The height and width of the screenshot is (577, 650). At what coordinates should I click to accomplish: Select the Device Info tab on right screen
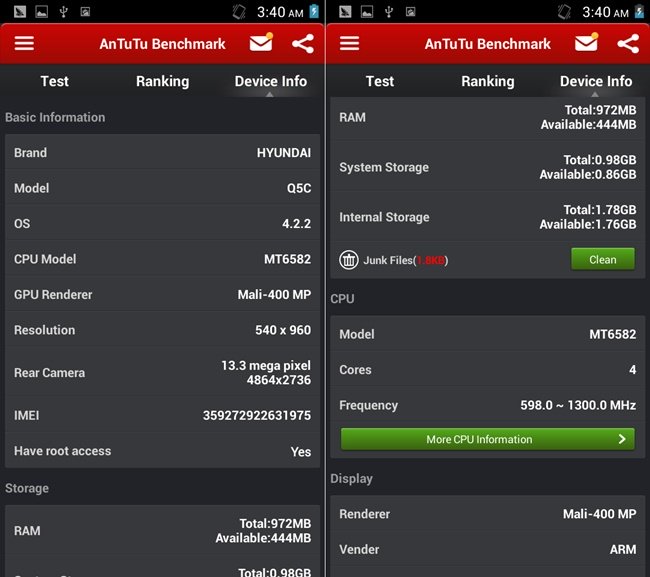(x=596, y=81)
